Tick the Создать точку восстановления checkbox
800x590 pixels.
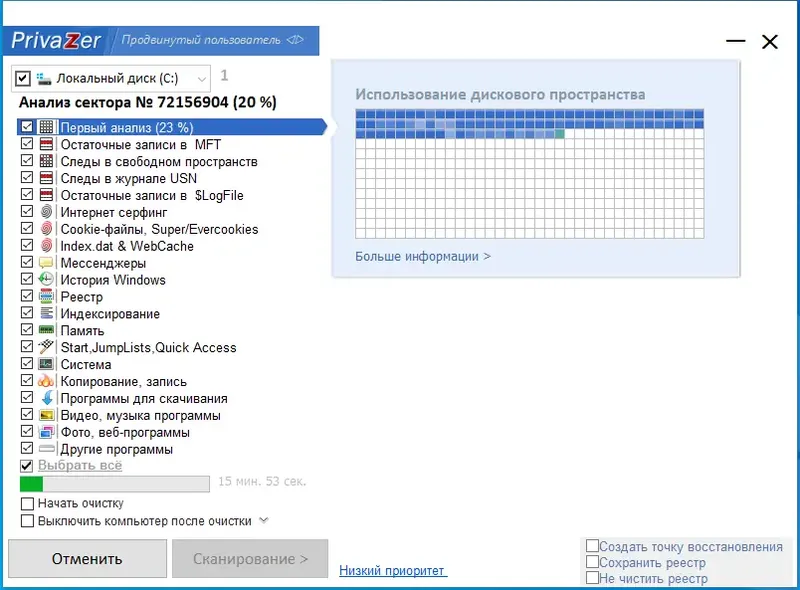(592, 546)
